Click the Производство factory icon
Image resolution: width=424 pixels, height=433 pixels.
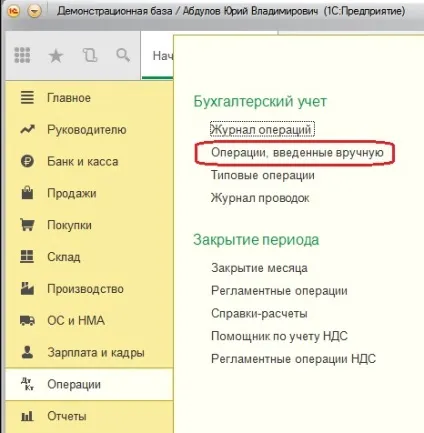(x=27, y=288)
